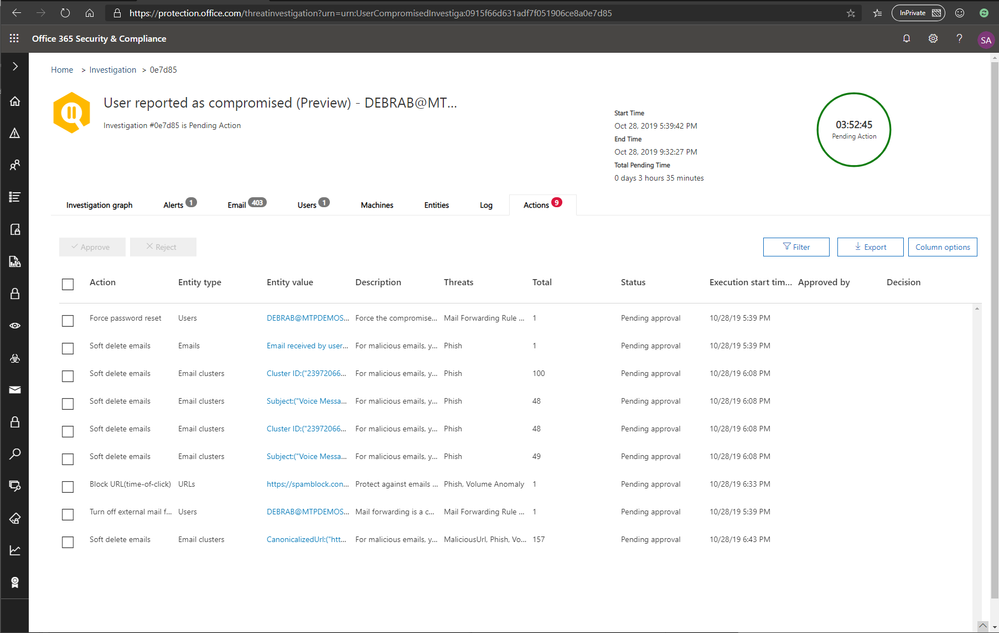Open the Reports chart icon in the sidebar
999x633 pixels.
tap(15, 550)
